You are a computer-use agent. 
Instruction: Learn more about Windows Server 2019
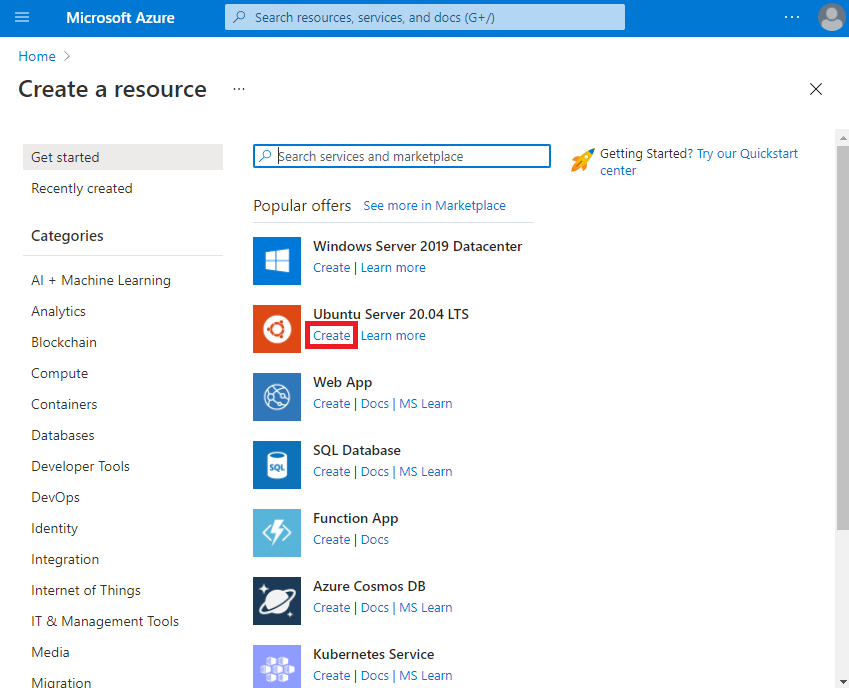(393, 267)
